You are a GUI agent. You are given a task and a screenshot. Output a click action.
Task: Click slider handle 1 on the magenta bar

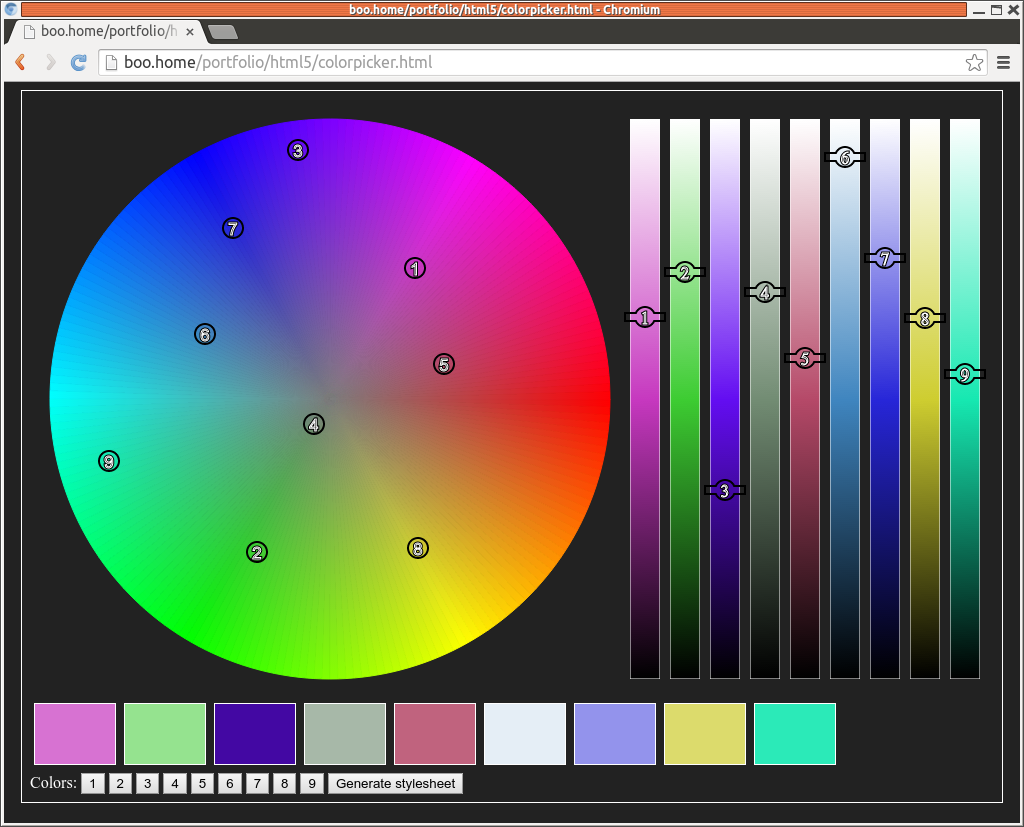(x=645, y=317)
